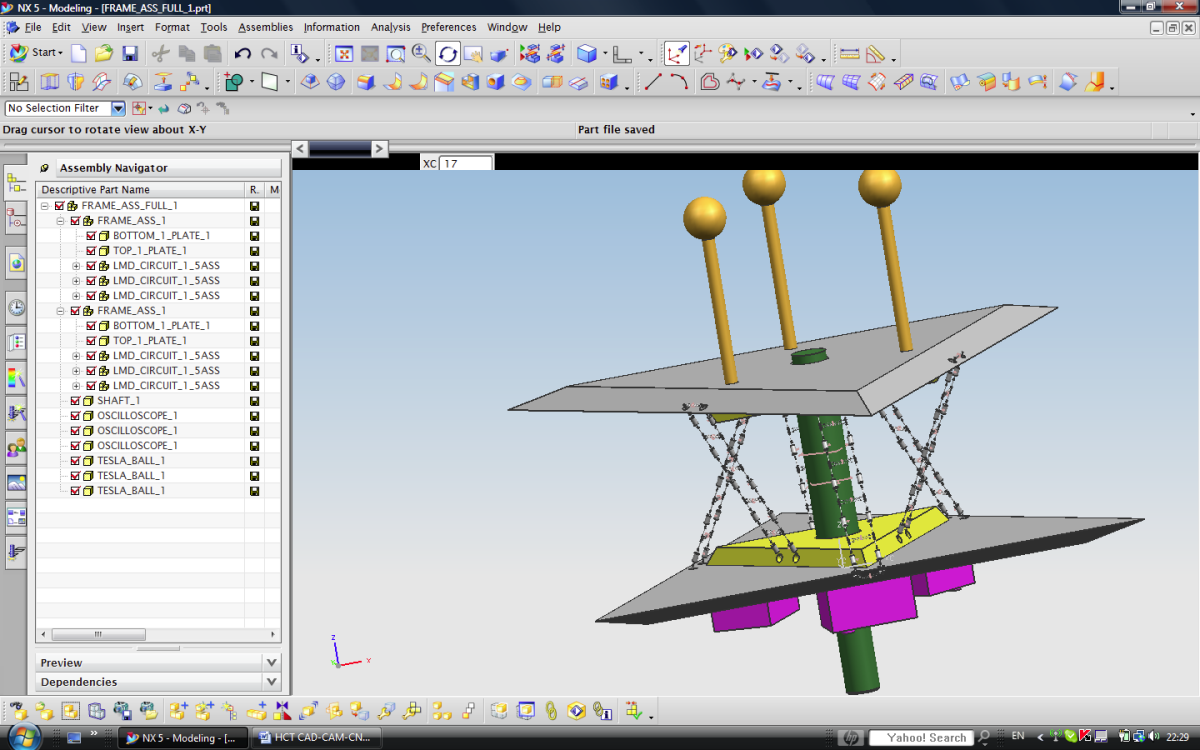The width and height of the screenshot is (1200, 750).
Task: Click the Undo arrow icon
Action: coord(243,53)
